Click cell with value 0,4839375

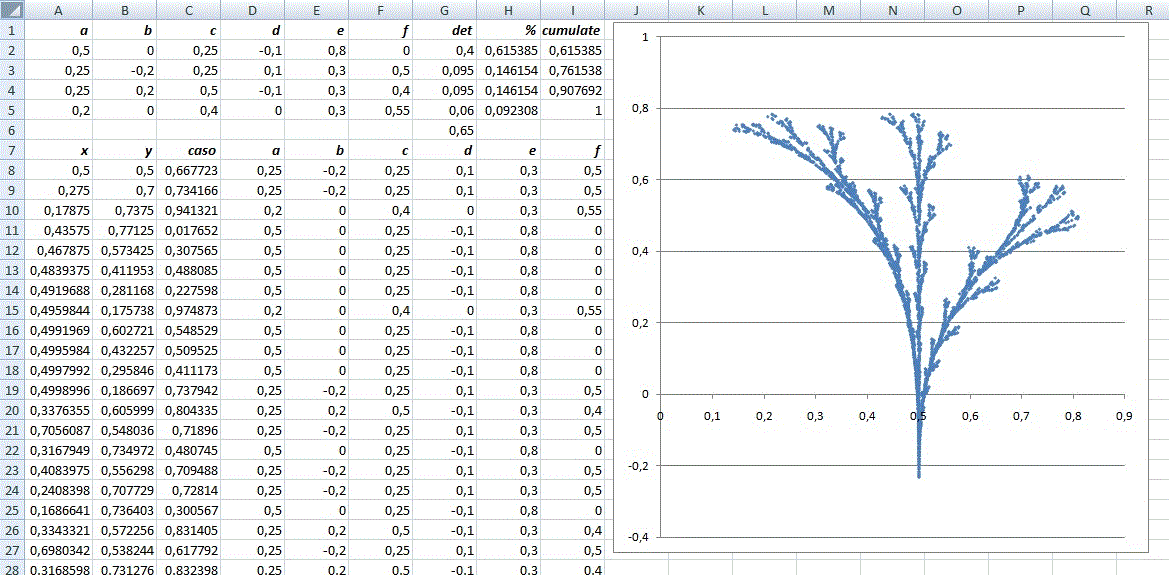coord(60,272)
